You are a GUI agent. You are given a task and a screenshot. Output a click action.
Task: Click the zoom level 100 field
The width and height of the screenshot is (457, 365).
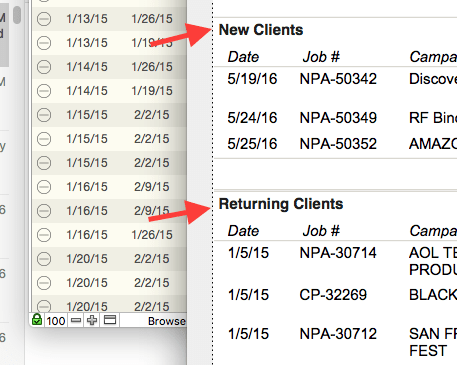pos(56,321)
